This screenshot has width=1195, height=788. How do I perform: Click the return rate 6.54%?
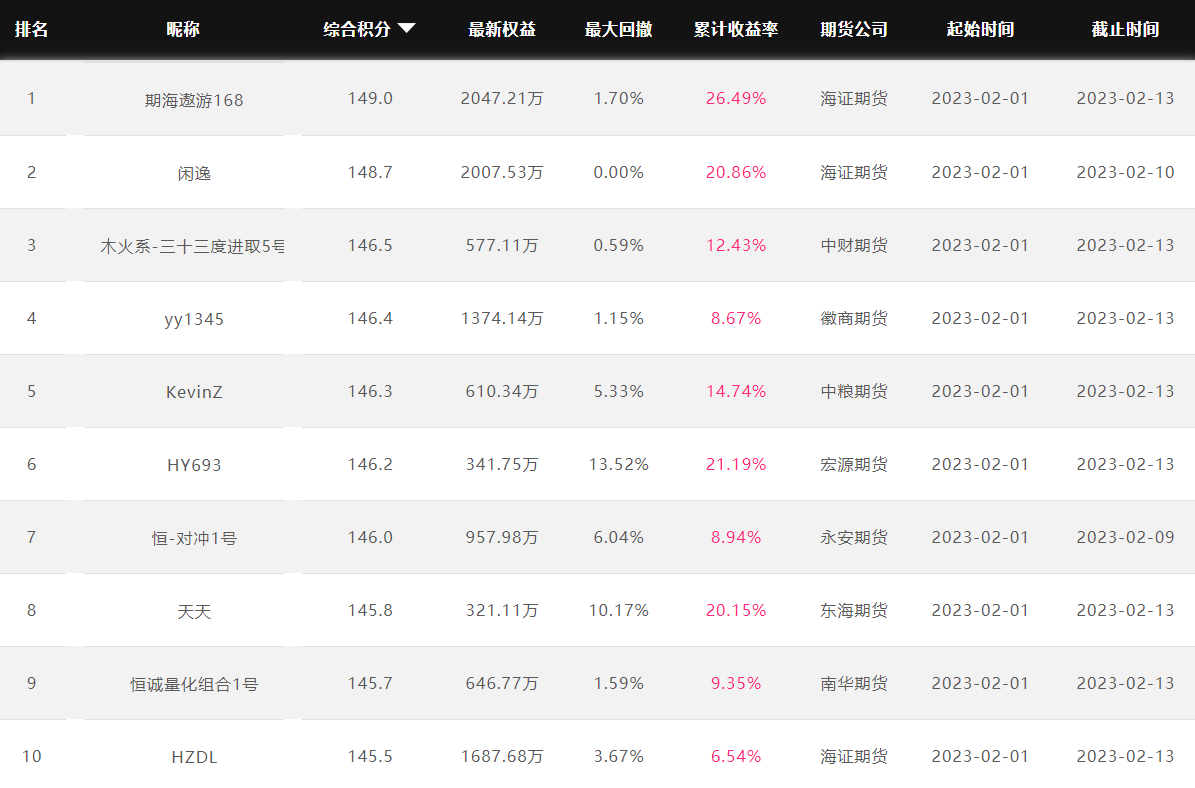pos(736,756)
